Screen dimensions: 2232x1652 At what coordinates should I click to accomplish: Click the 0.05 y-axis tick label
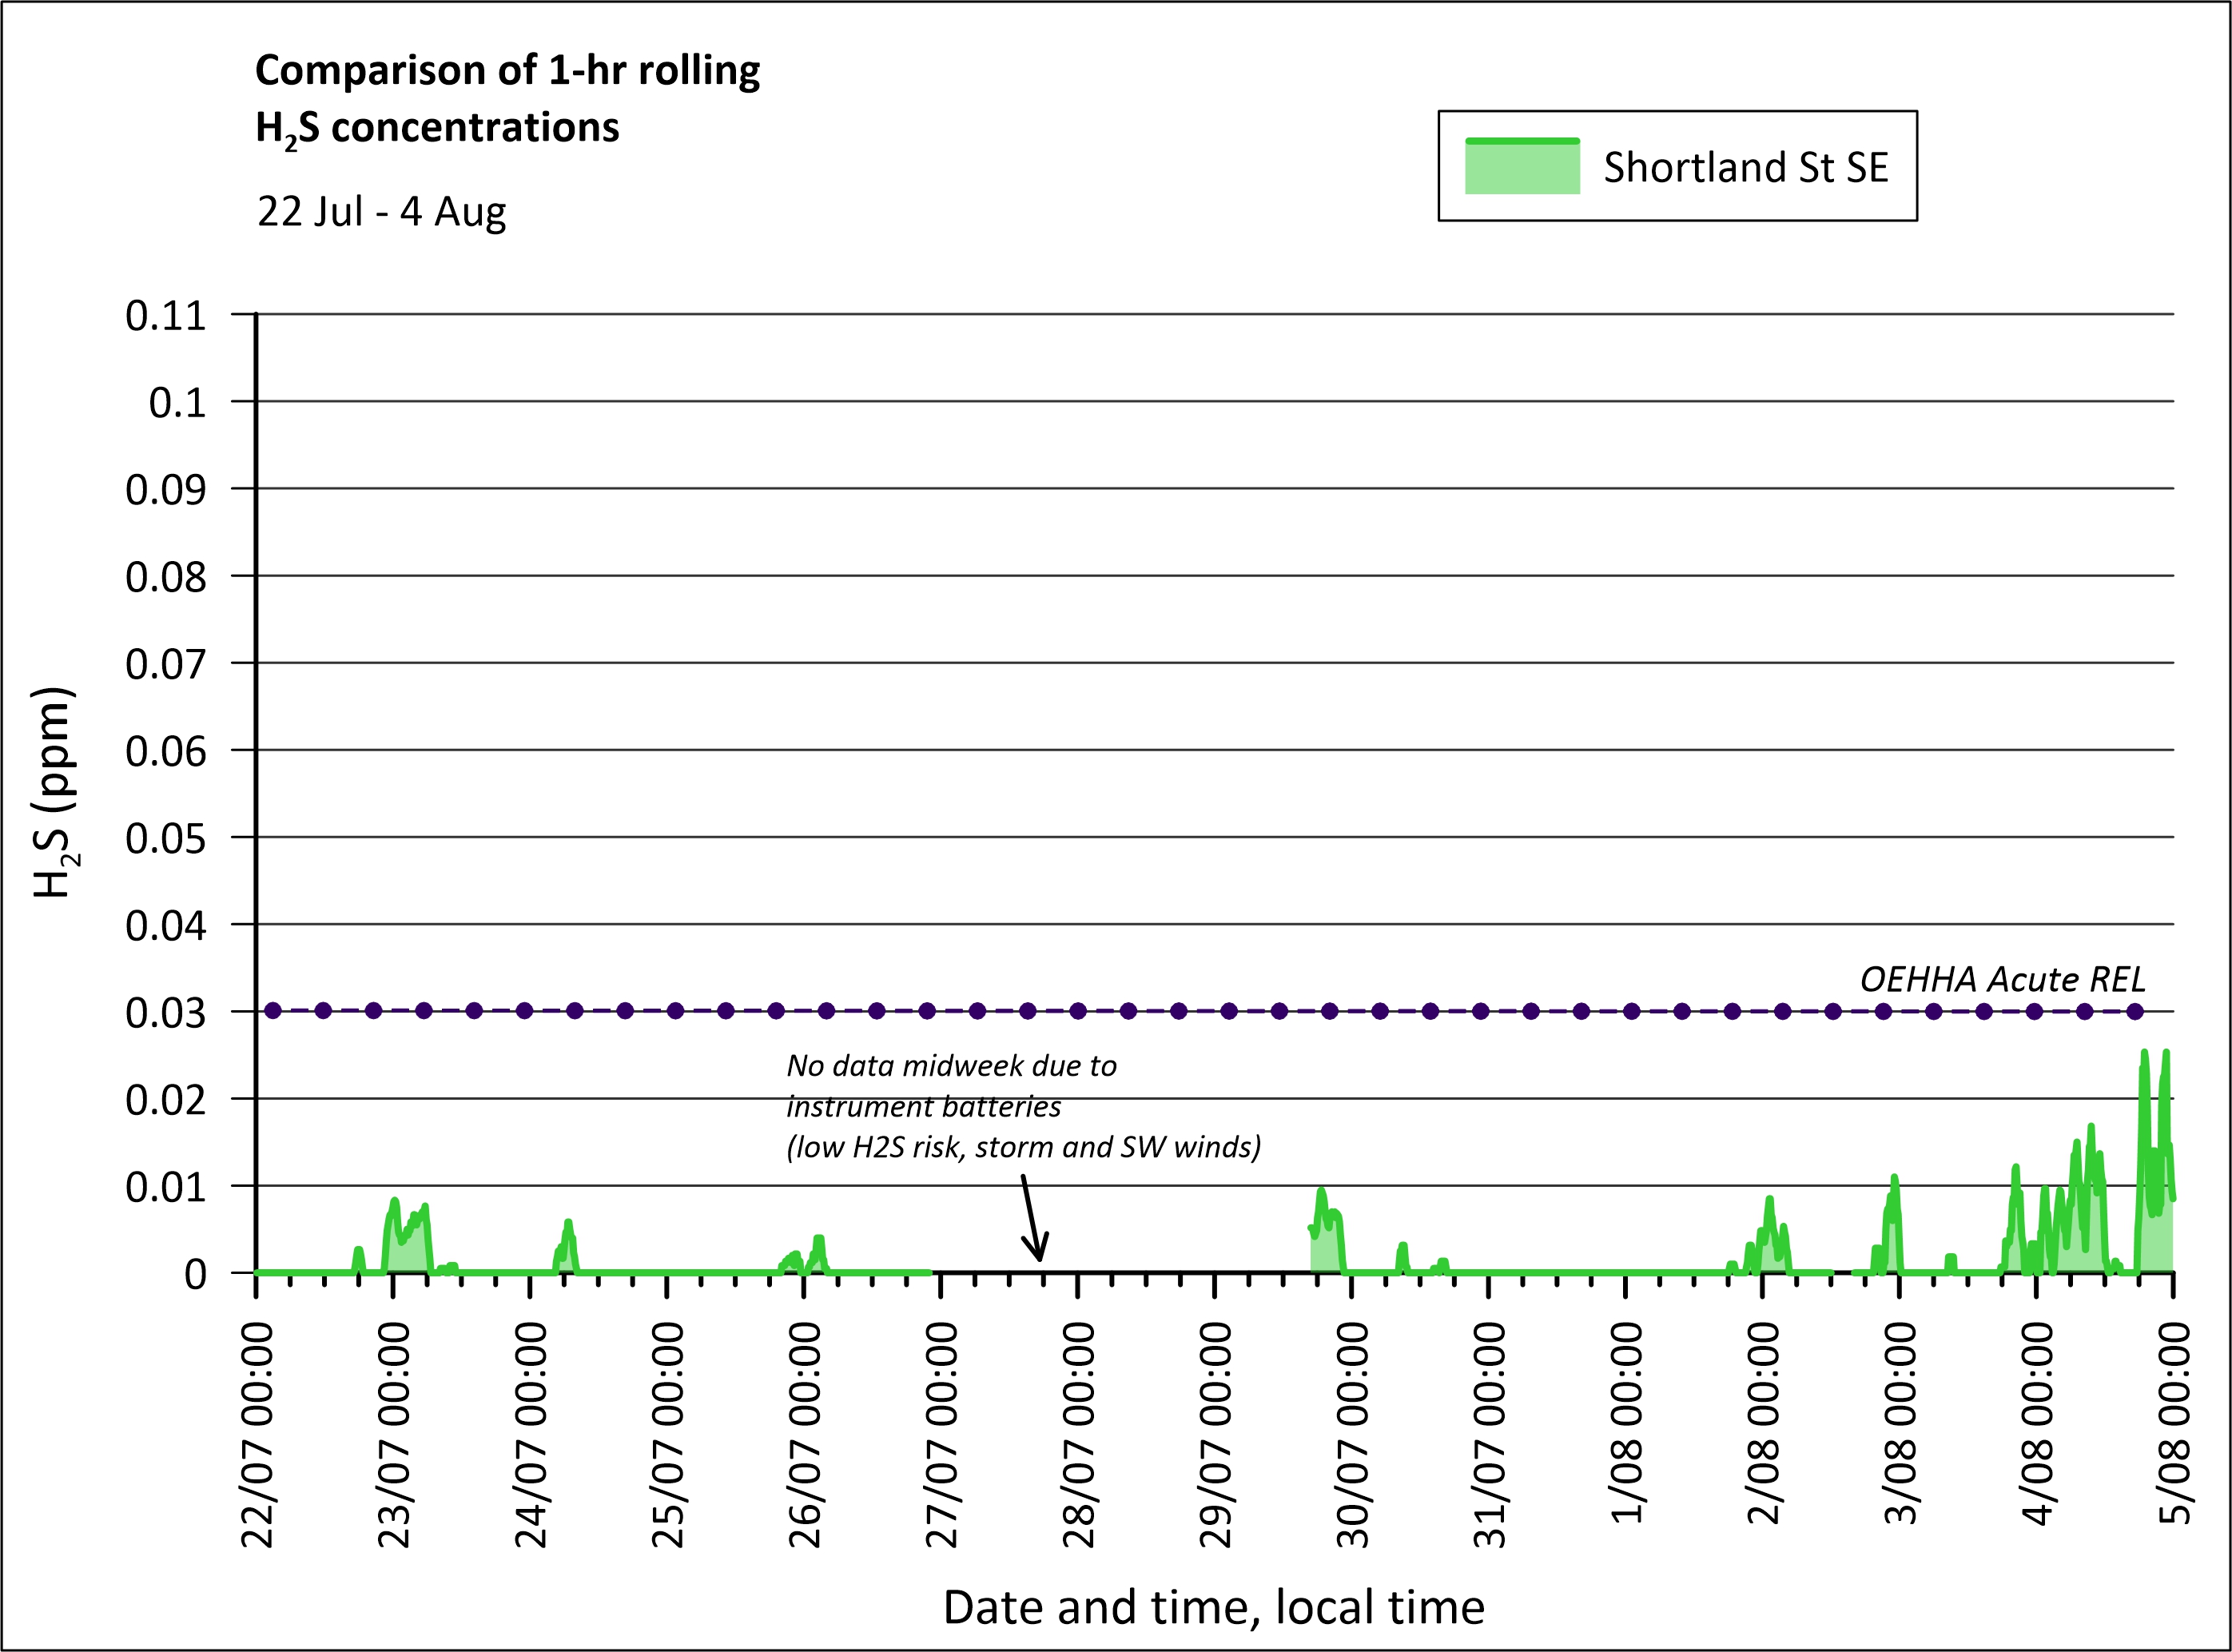[x=165, y=838]
